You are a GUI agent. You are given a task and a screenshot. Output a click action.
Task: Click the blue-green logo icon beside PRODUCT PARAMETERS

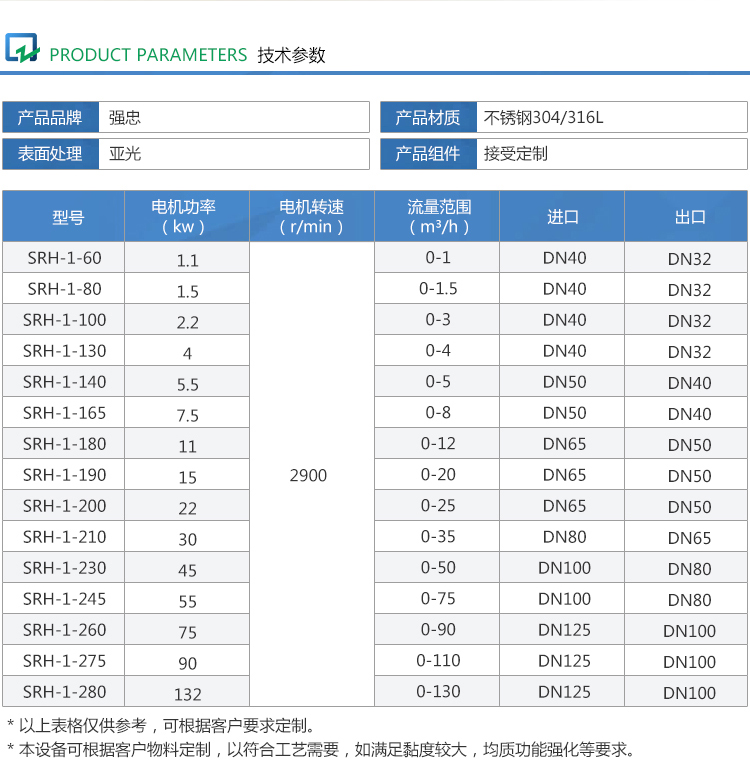tap(22, 48)
